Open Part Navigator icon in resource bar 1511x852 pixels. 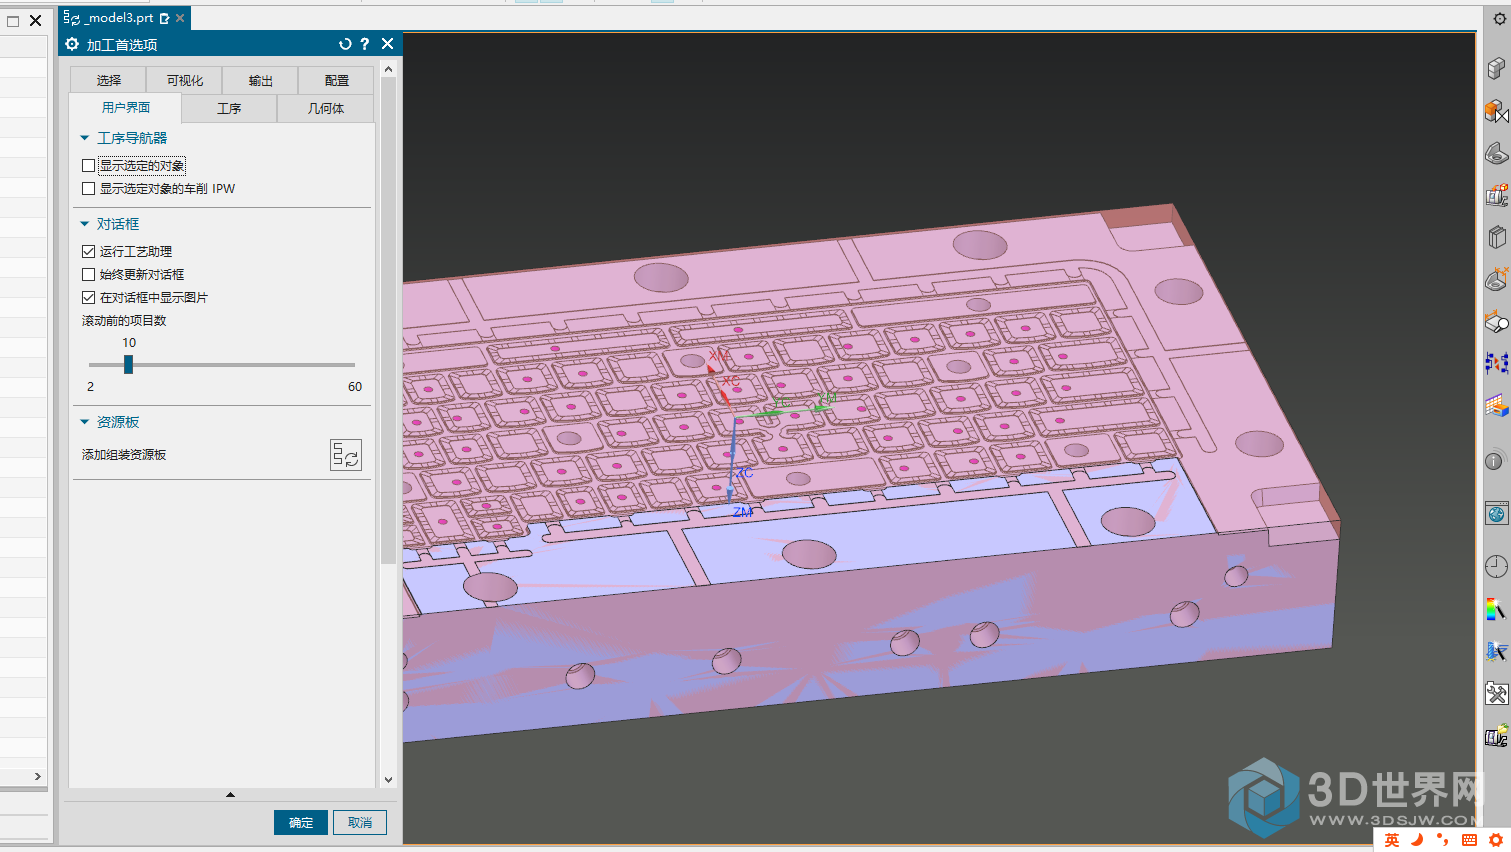(x=1496, y=153)
